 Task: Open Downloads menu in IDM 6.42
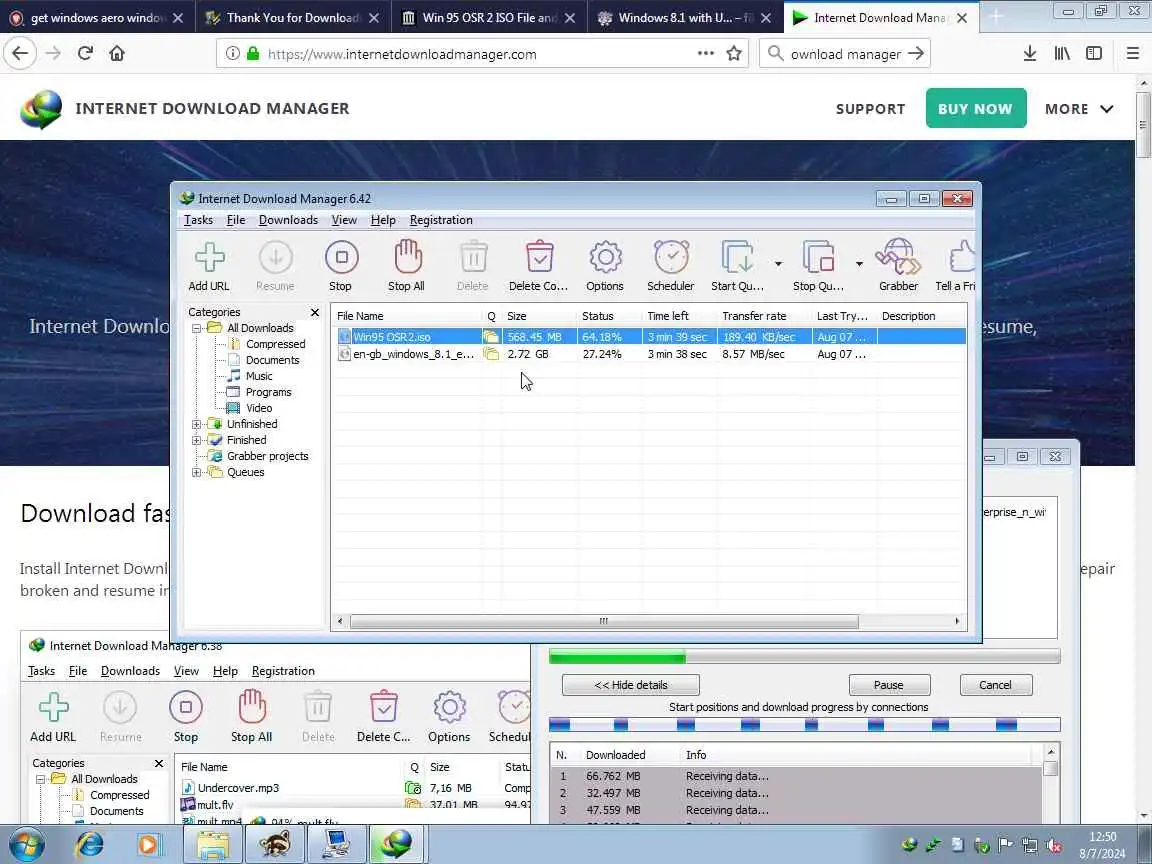[x=288, y=220]
